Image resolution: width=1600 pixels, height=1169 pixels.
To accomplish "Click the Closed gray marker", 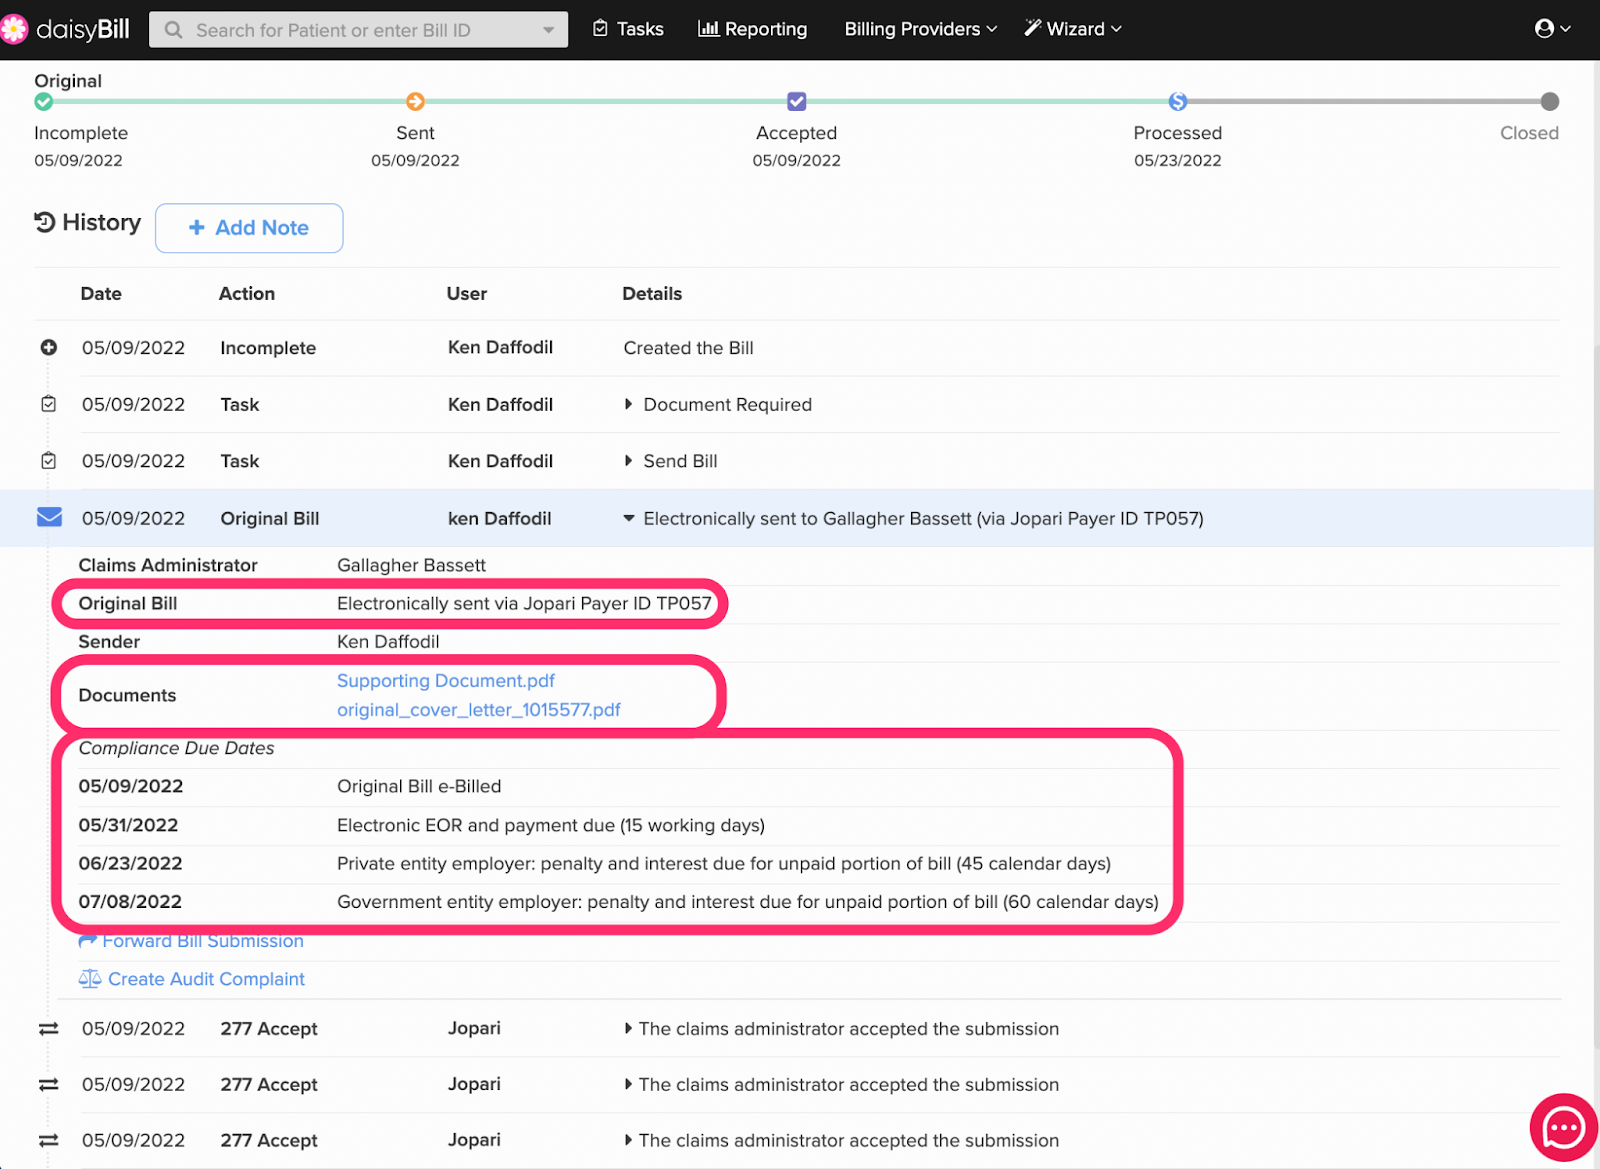I will (x=1550, y=101).
